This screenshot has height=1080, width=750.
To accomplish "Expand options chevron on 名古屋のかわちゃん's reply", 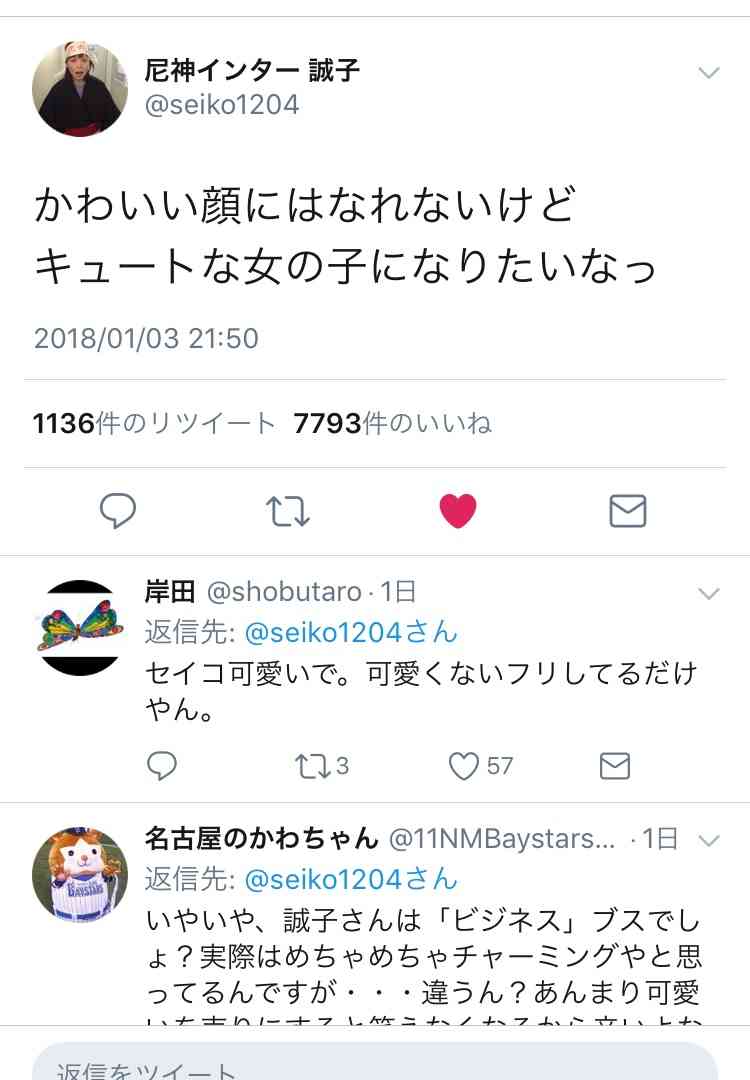I will [x=709, y=840].
